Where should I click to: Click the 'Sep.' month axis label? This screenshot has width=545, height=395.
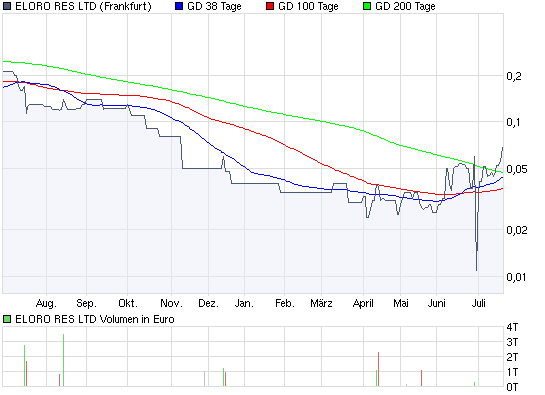[x=86, y=304]
